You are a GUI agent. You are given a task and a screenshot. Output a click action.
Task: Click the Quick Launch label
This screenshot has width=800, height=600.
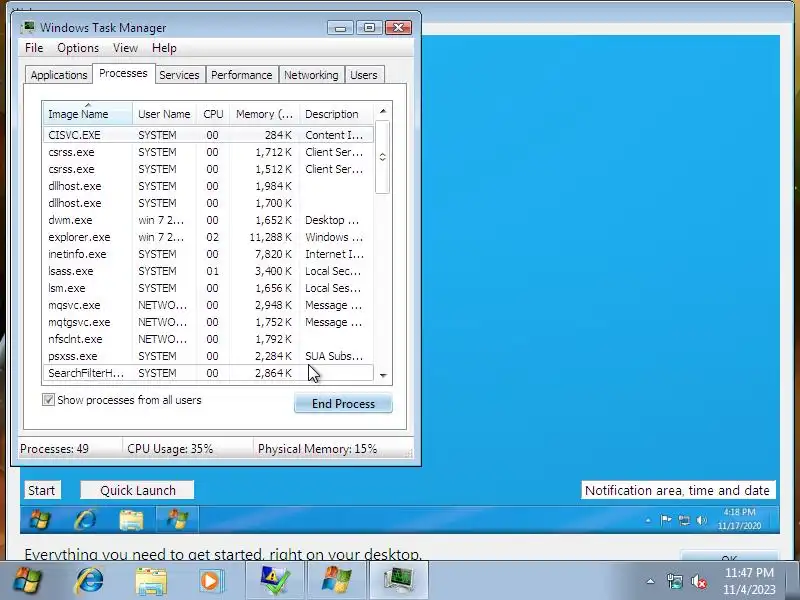coord(137,490)
